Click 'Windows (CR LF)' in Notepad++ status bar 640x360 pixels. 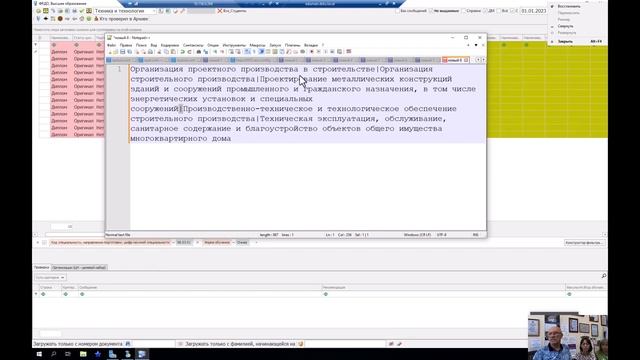pyautogui.click(x=417, y=235)
